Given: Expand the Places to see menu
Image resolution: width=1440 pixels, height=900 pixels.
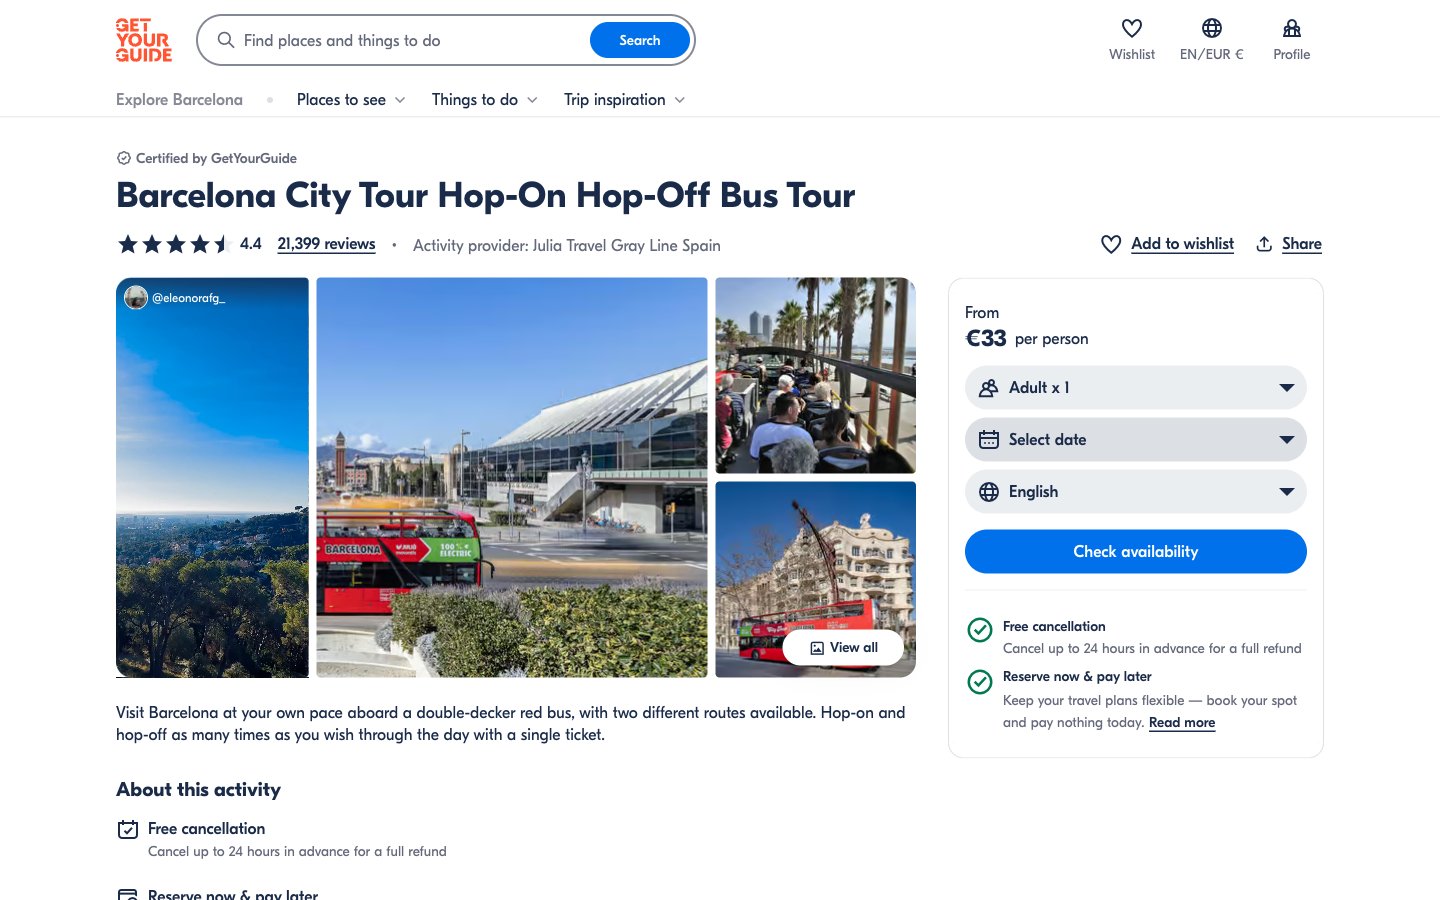Looking at the screenshot, I should pos(351,100).
